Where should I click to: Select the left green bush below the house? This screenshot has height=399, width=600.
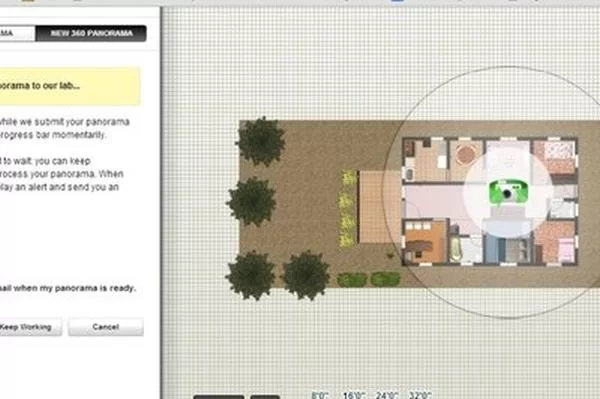tap(352, 279)
